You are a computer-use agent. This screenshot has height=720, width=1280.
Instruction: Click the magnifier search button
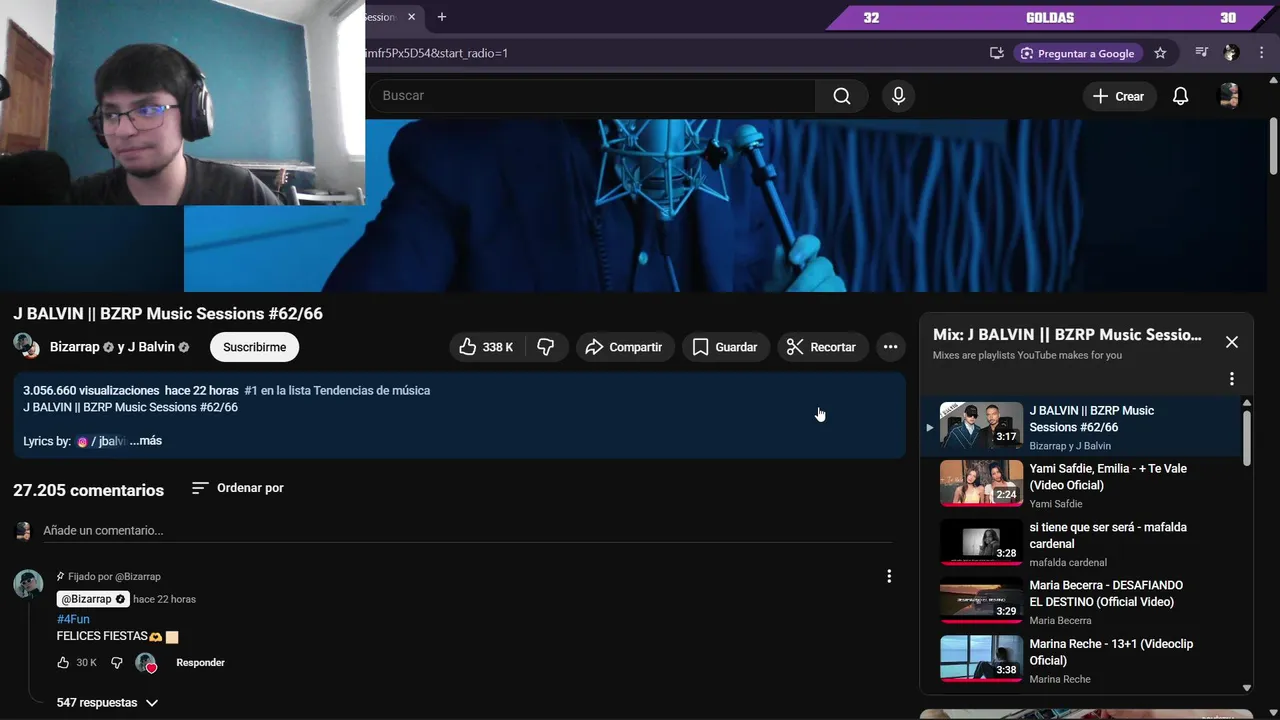(x=842, y=96)
